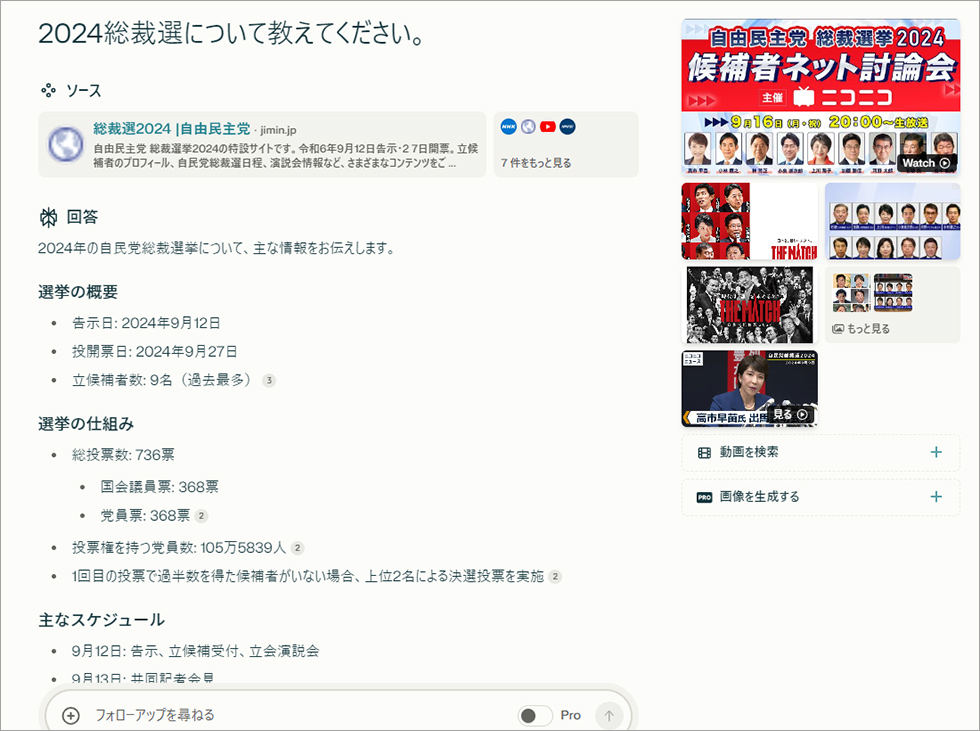Open citation 2 next to 105万5839人

[x=298, y=548]
